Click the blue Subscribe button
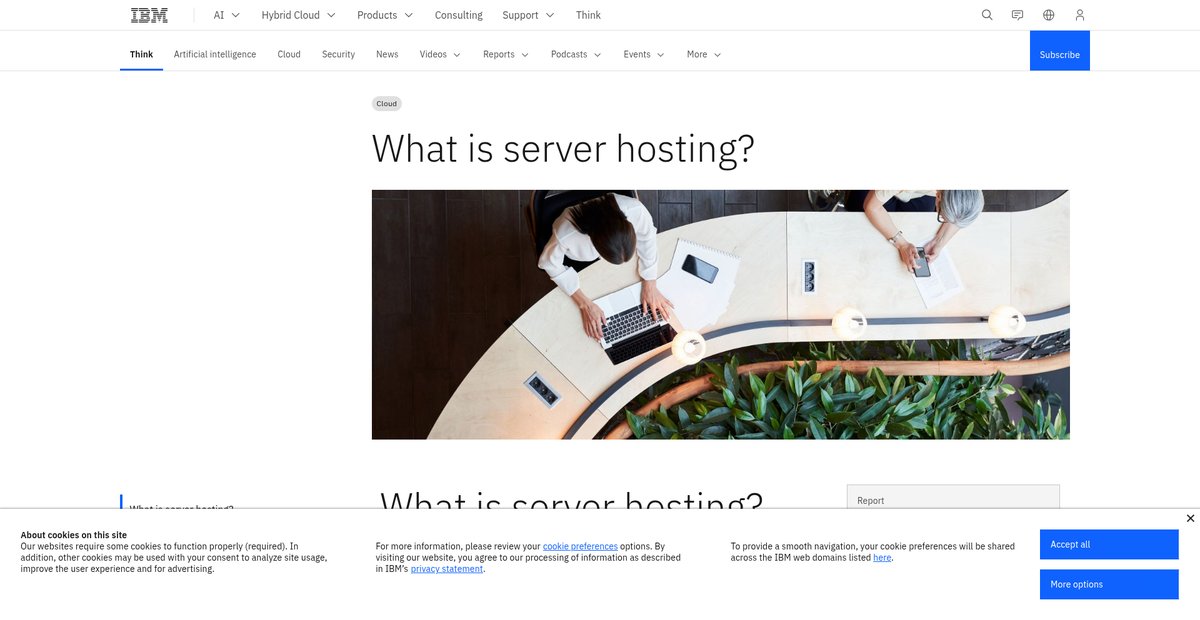Image resolution: width=1200 pixels, height=620 pixels. [1060, 51]
